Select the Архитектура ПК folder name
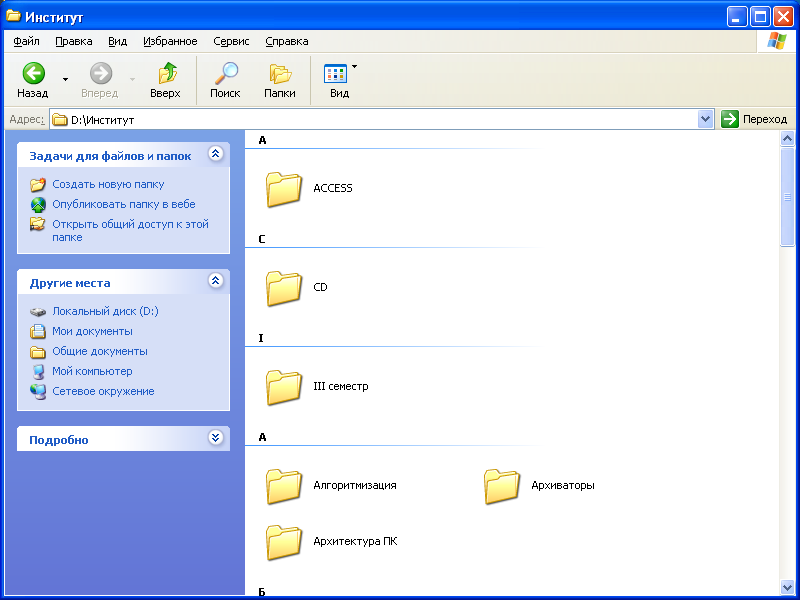The image size is (800, 600). [x=355, y=541]
